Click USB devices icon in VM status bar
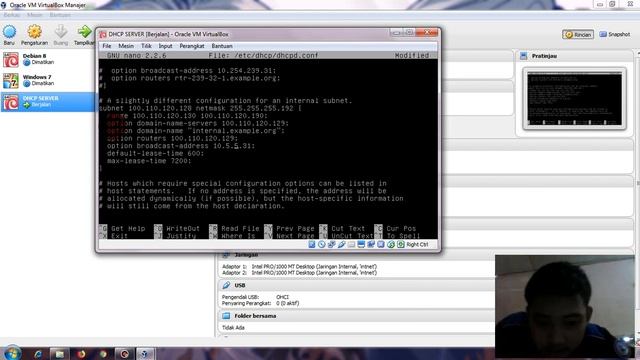The image size is (640, 360). click(341, 244)
